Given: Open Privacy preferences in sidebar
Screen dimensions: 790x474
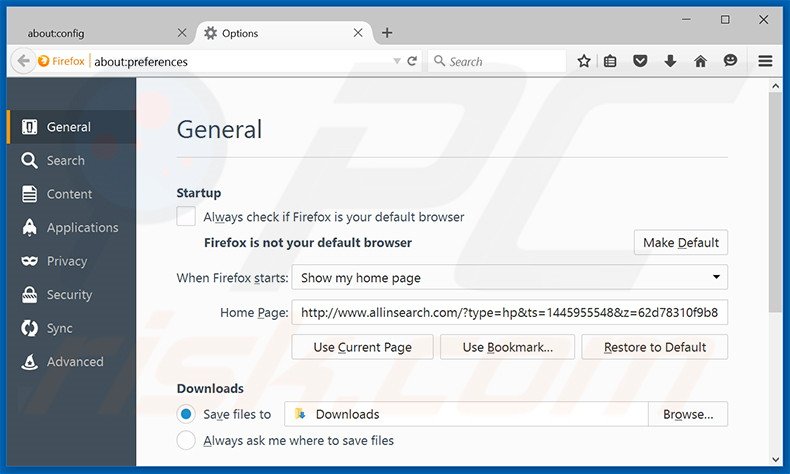Looking at the screenshot, I should click(71, 261).
